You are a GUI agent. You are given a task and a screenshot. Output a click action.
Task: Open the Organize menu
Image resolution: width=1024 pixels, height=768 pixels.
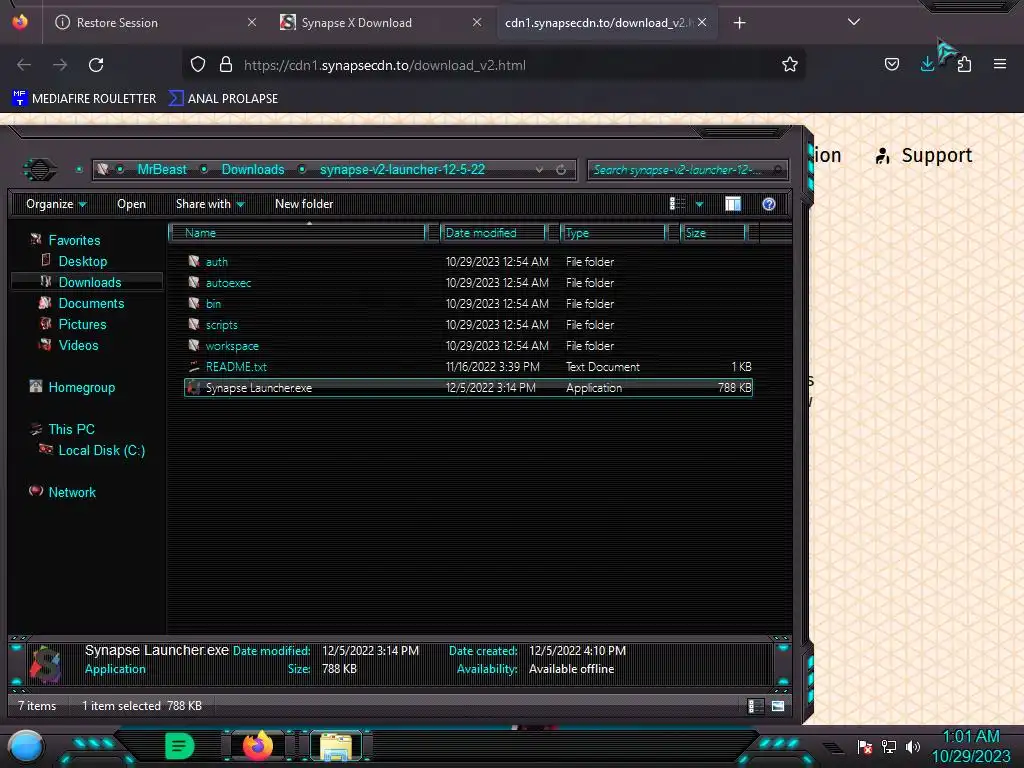pos(56,204)
